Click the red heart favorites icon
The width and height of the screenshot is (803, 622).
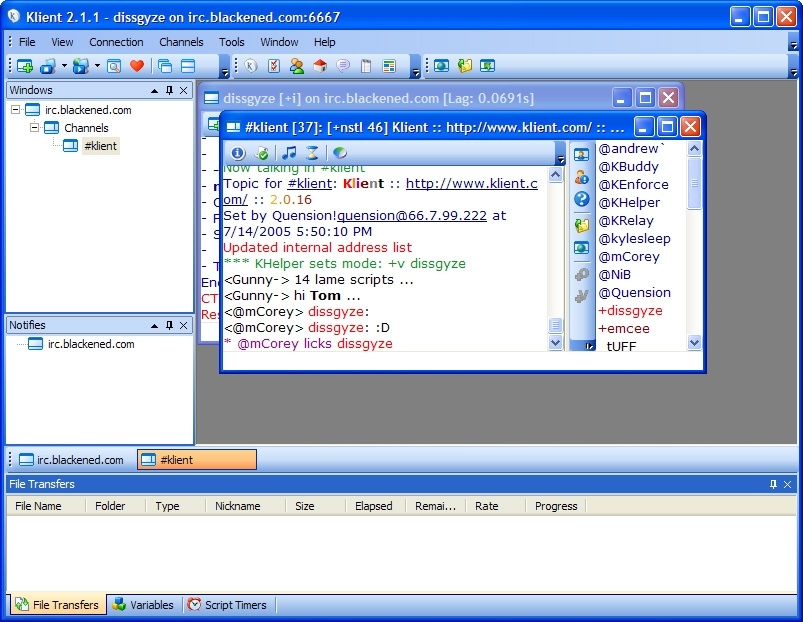(137, 66)
